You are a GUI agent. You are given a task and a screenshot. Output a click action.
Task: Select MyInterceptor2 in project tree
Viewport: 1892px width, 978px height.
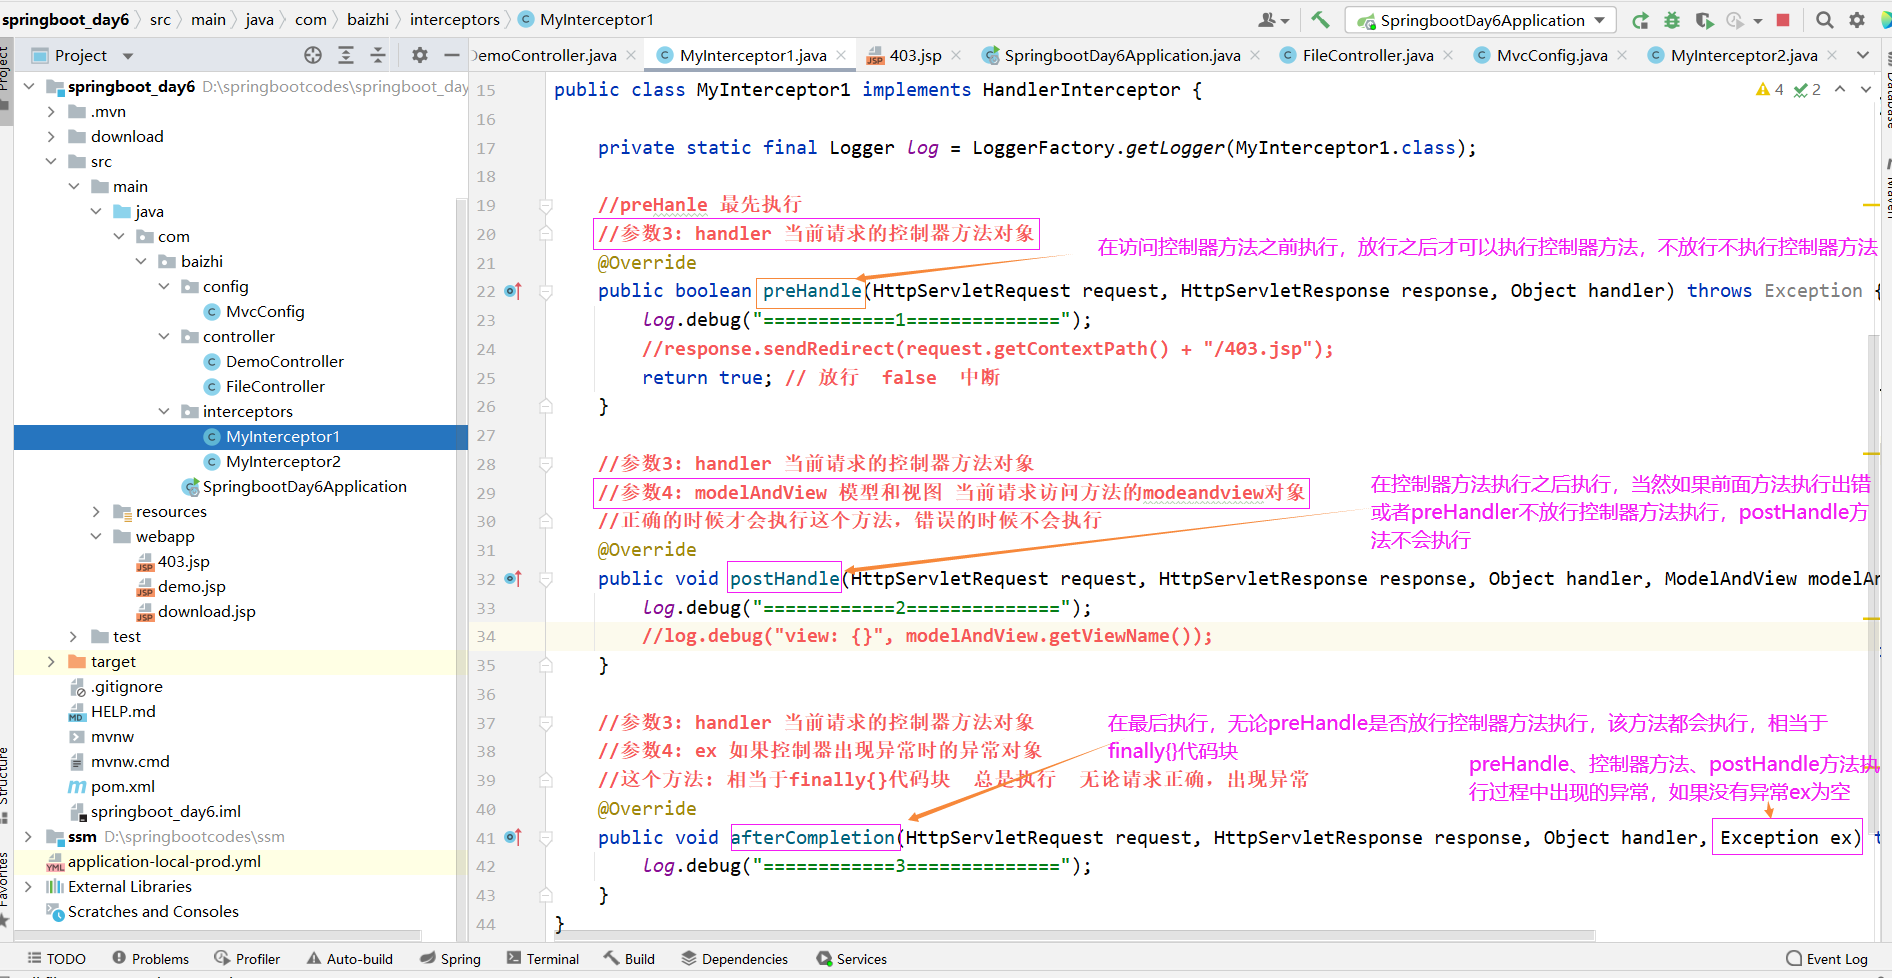click(282, 461)
